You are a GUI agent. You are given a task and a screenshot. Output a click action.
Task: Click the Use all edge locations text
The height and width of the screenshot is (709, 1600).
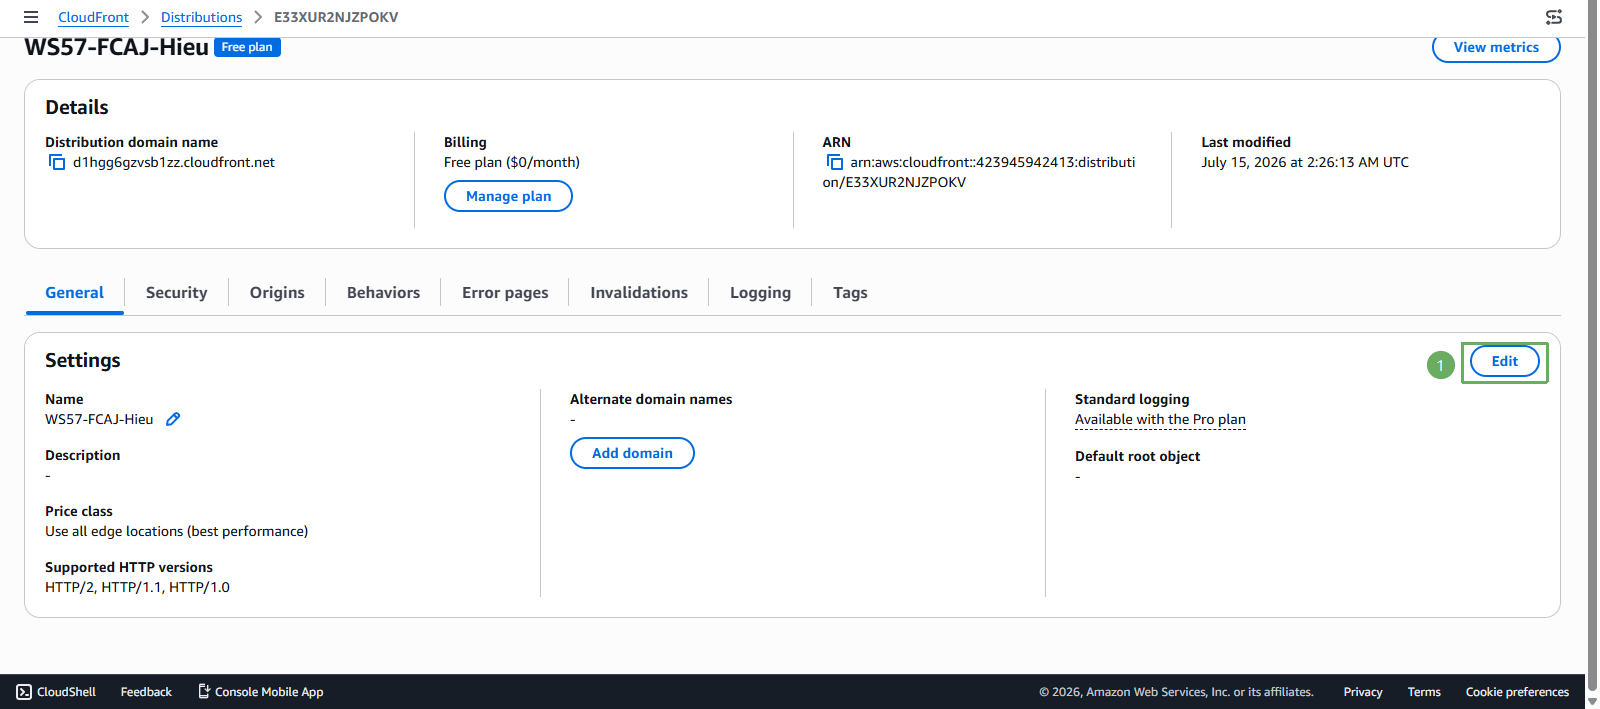(x=176, y=531)
